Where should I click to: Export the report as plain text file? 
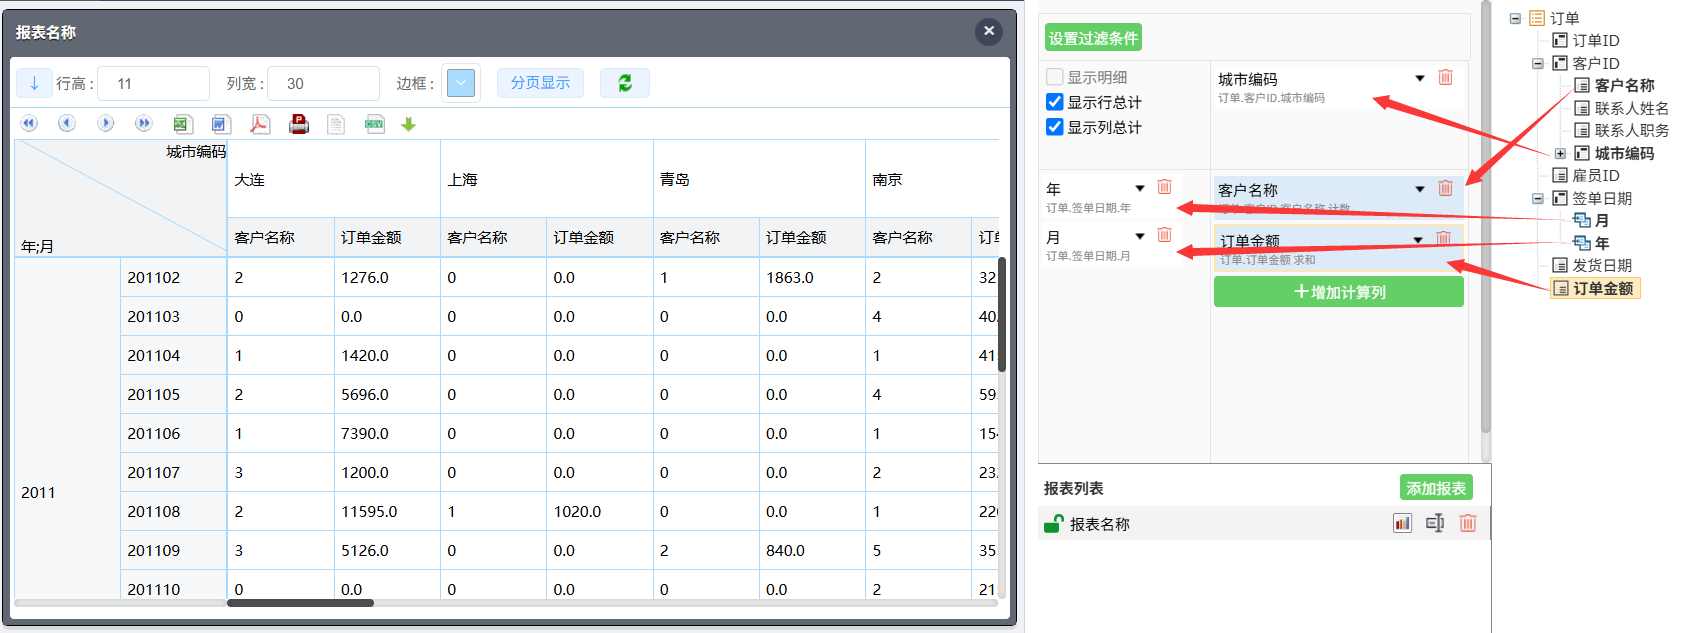pyautogui.click(x=336, y=124)
